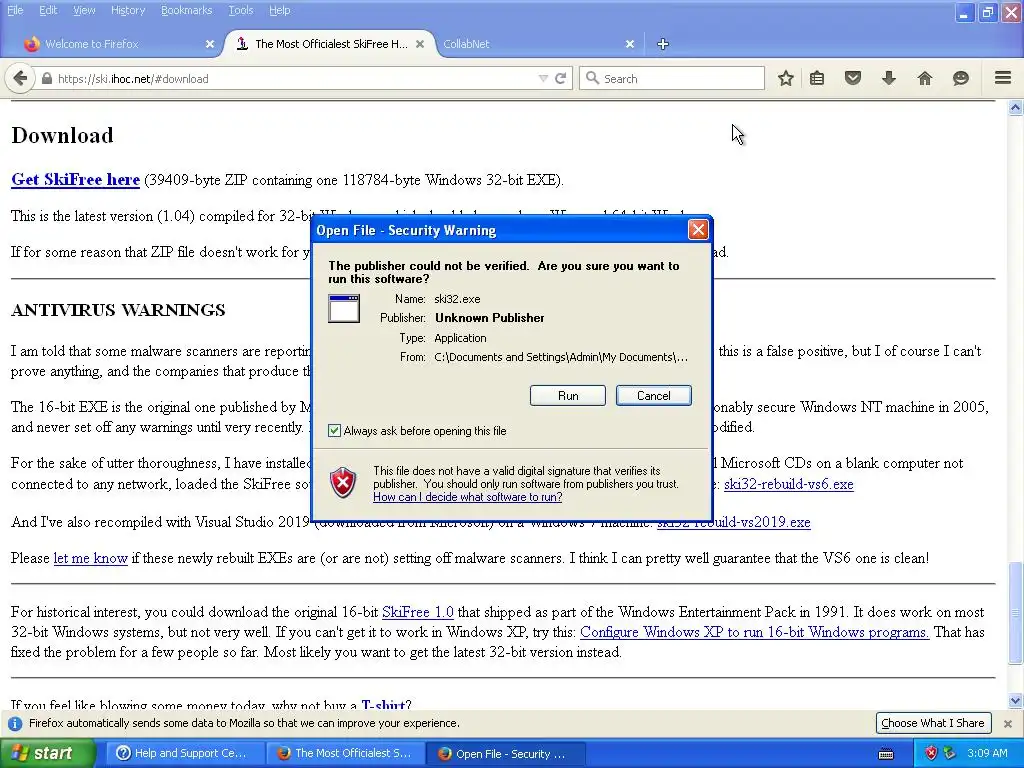Click the address bar URL field

294,78
